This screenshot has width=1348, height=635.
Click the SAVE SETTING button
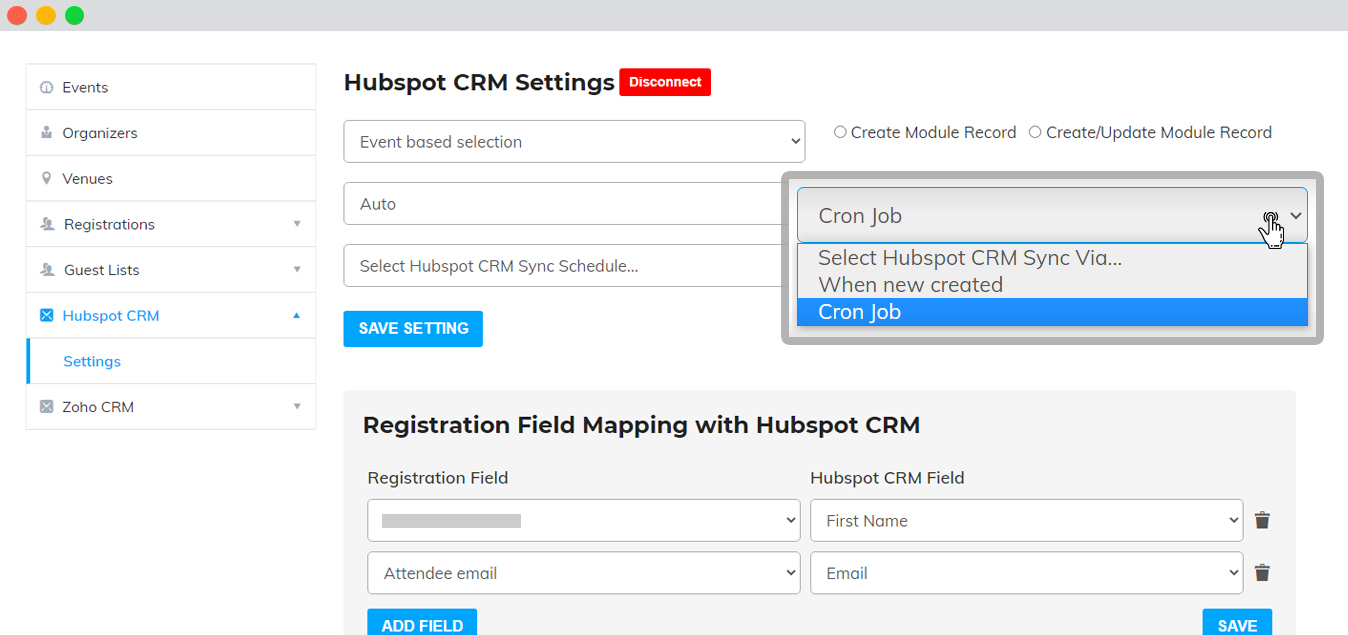413,329
